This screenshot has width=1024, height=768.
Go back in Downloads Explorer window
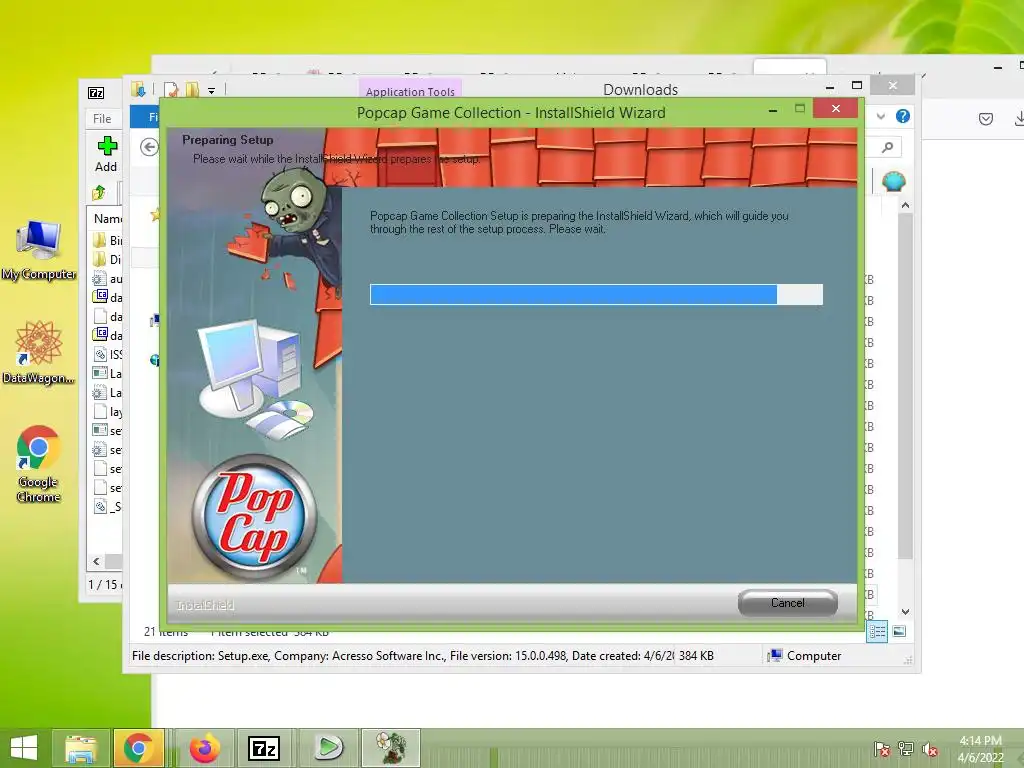tap(149, 147)
